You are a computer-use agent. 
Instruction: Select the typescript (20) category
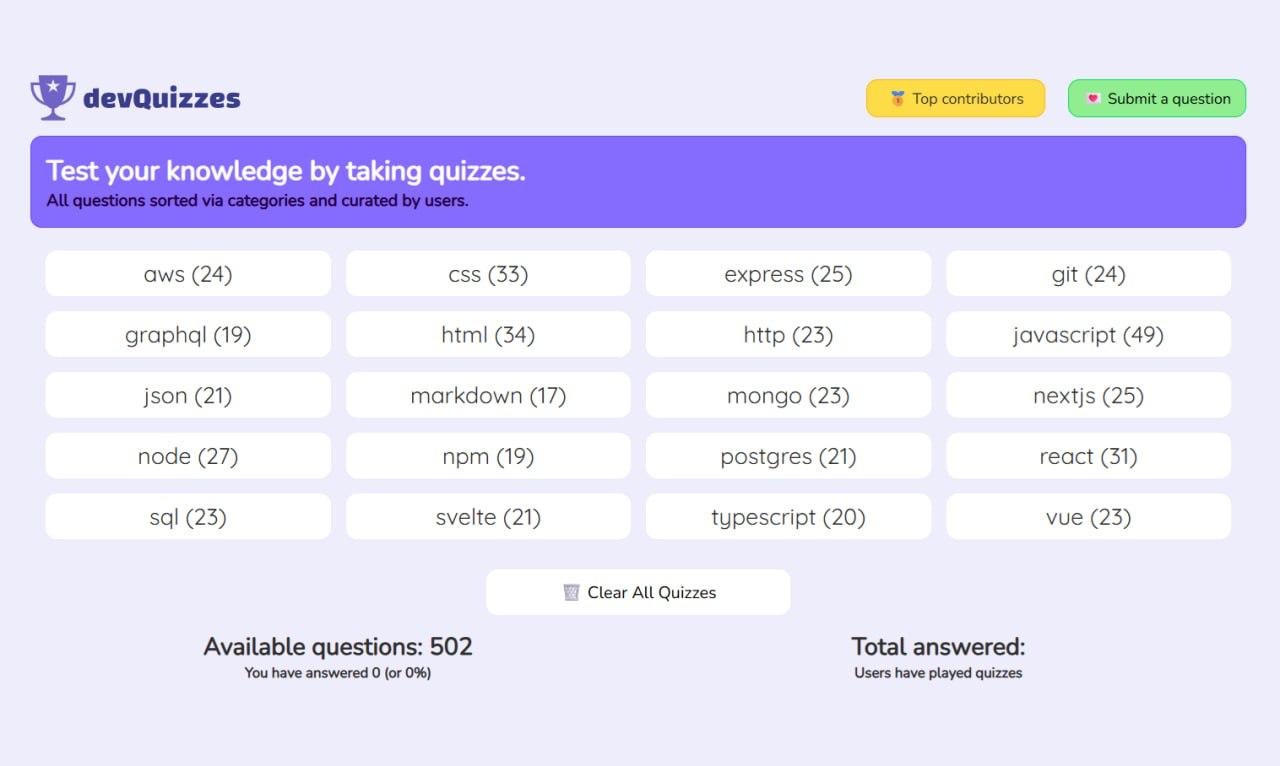coord(788,517)
